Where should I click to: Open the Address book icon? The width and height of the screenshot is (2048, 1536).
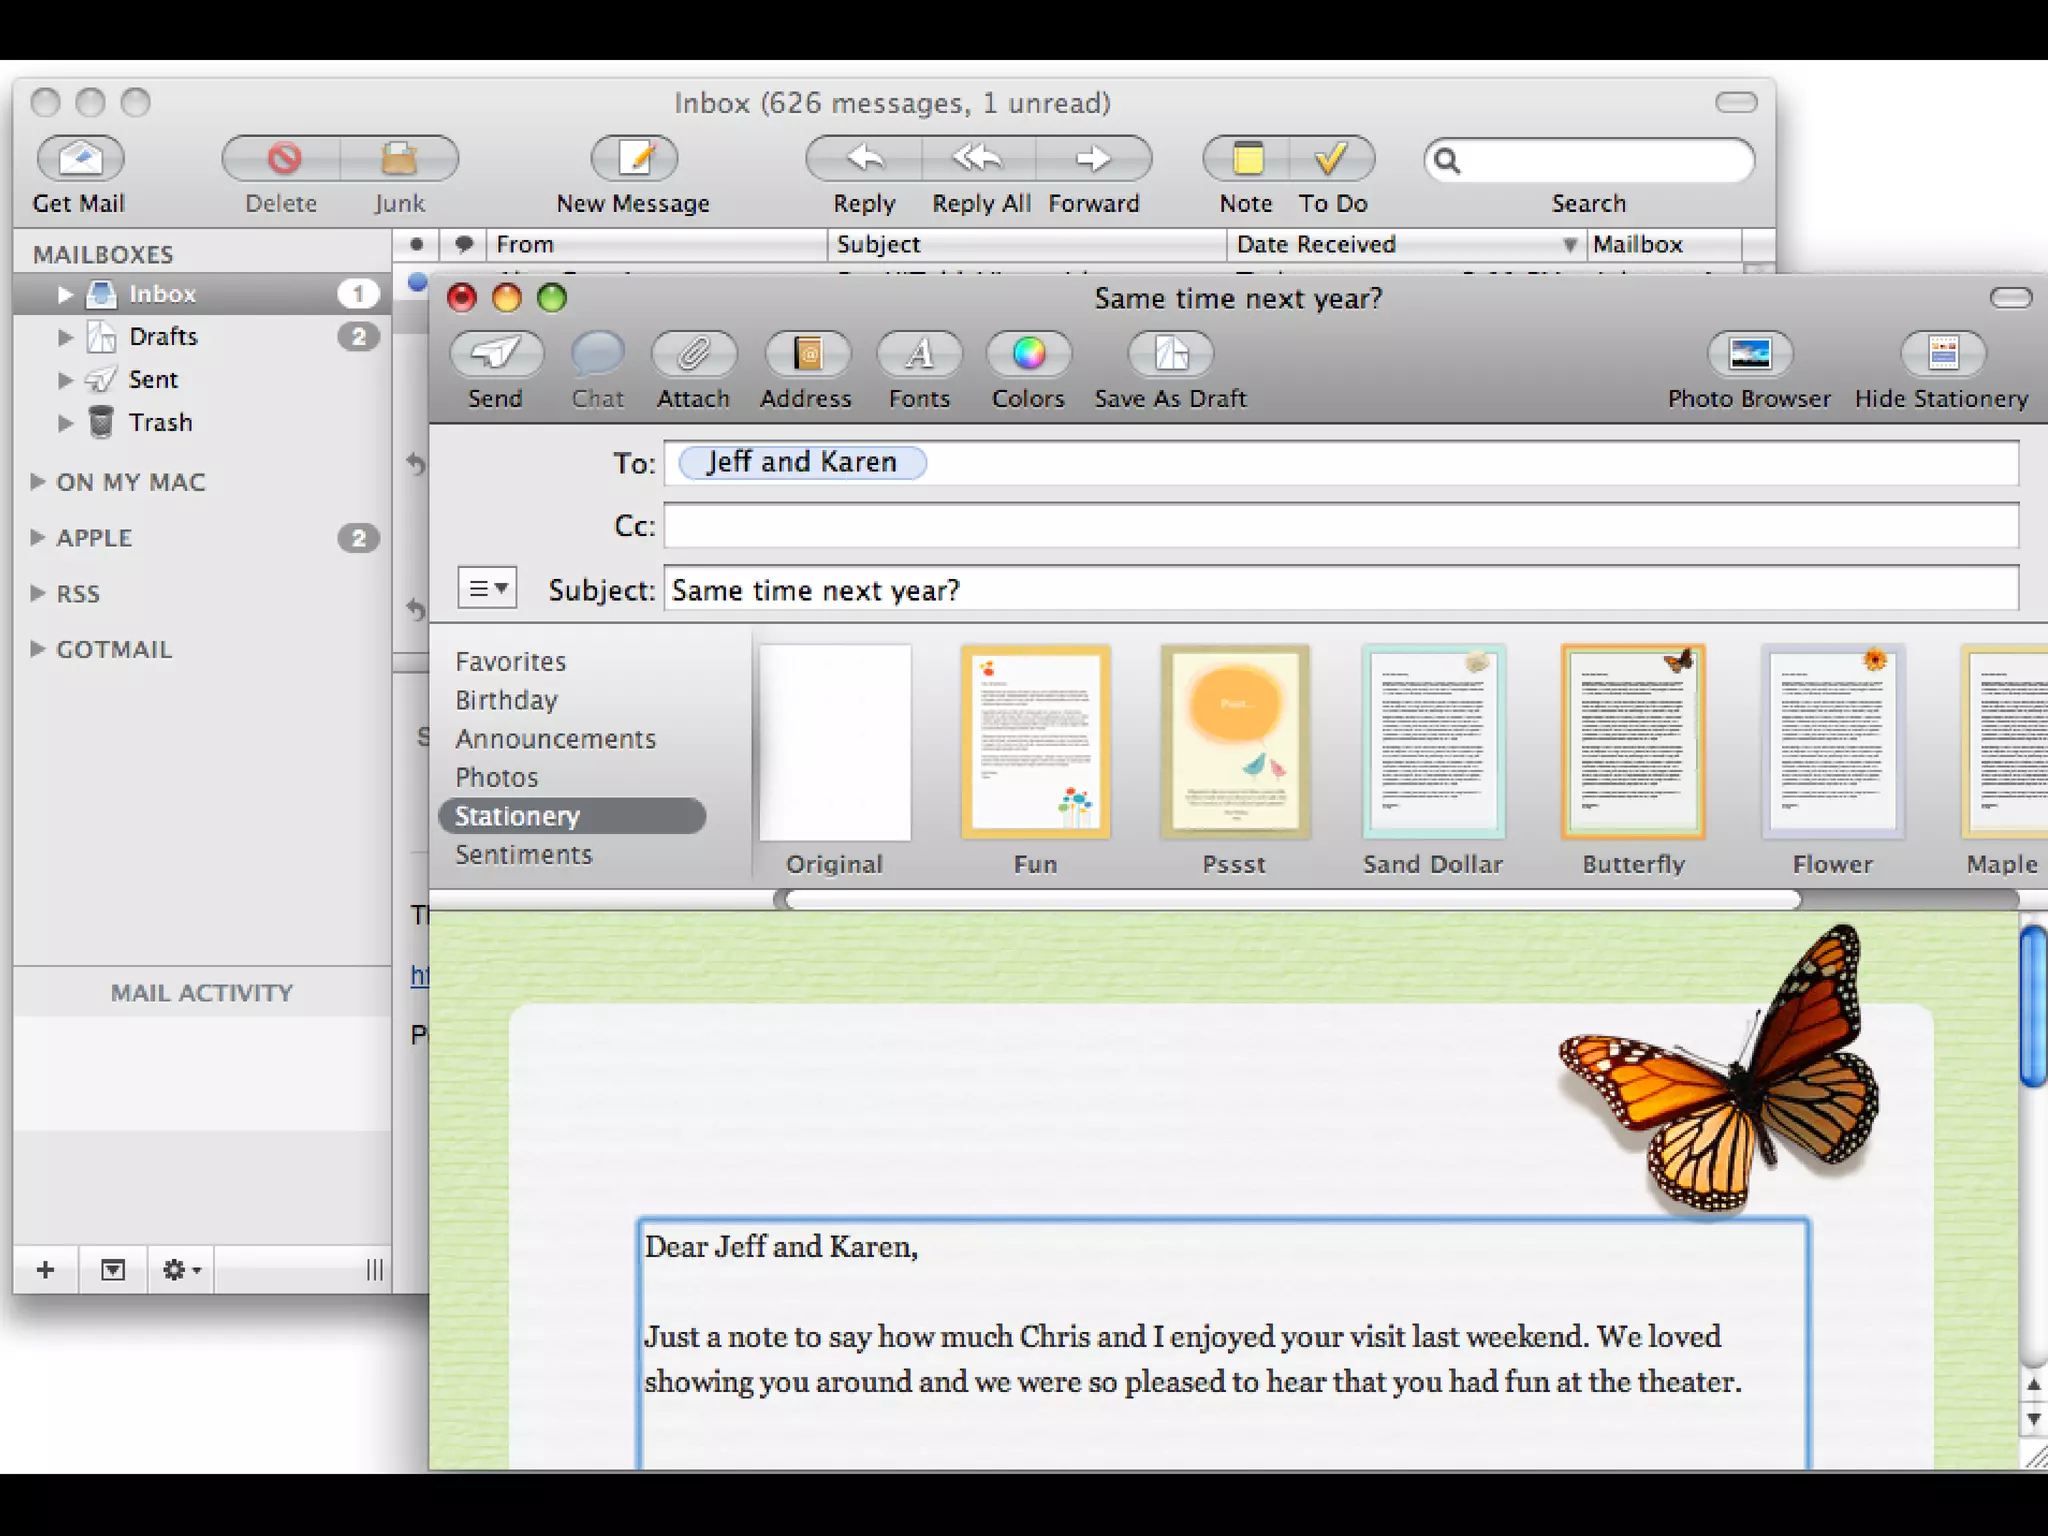tap(807, 354)
